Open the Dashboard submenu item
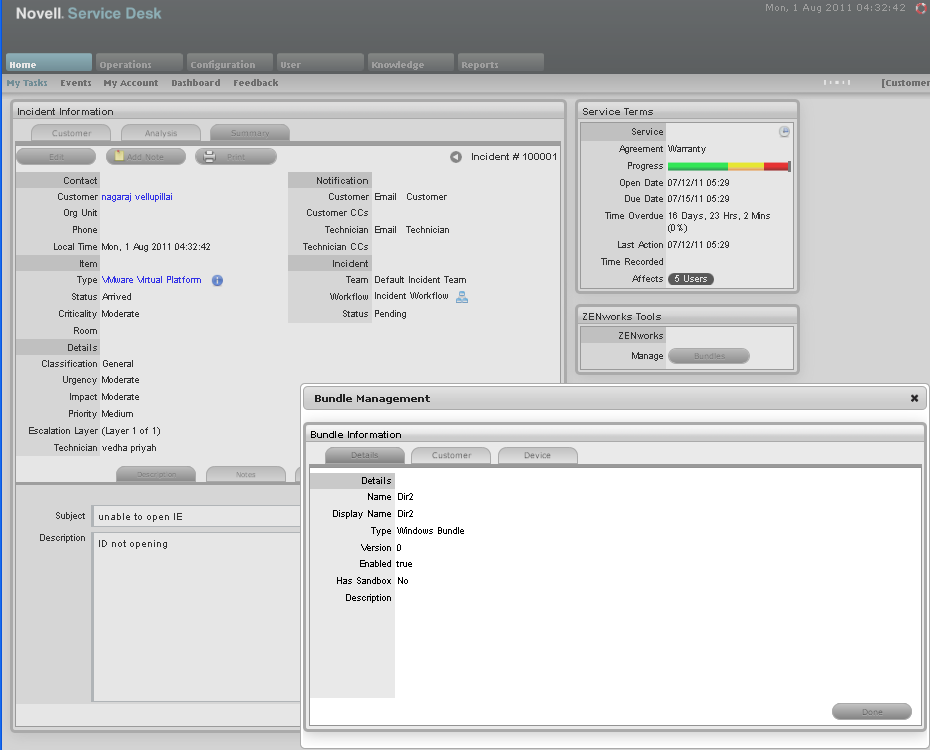The image size is (930, 750). pyautogui.click(x=195, y=83)
